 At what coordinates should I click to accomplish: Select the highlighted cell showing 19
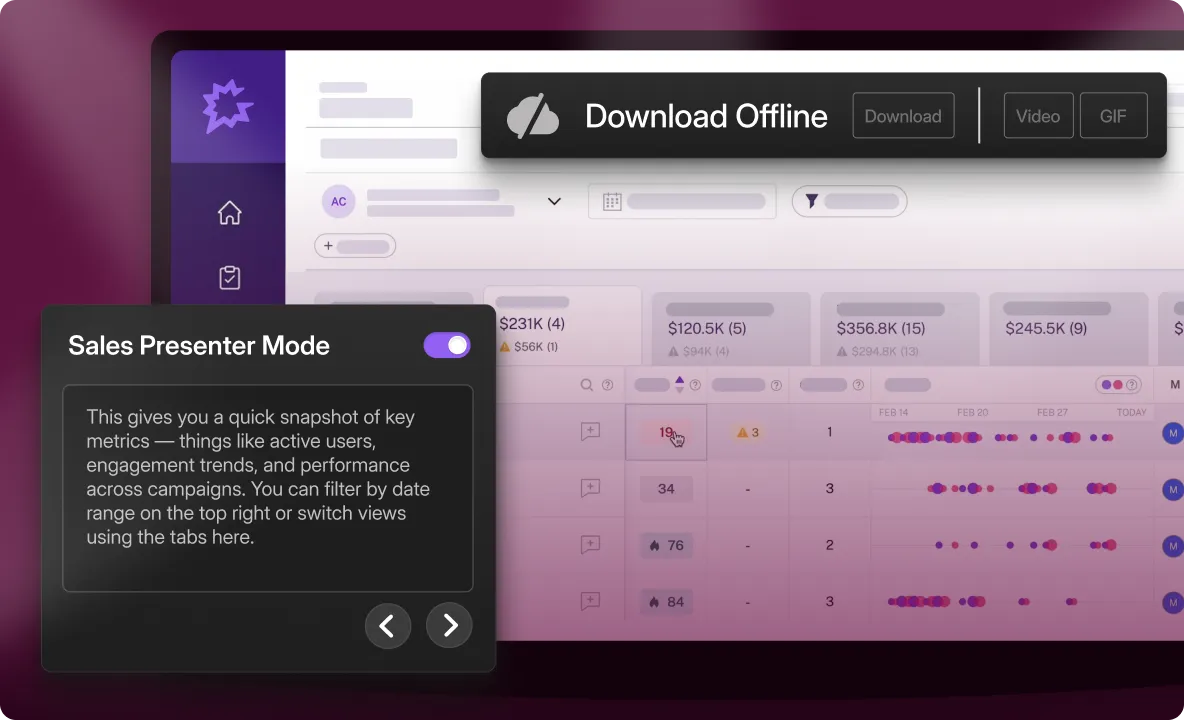coord(666,431)
